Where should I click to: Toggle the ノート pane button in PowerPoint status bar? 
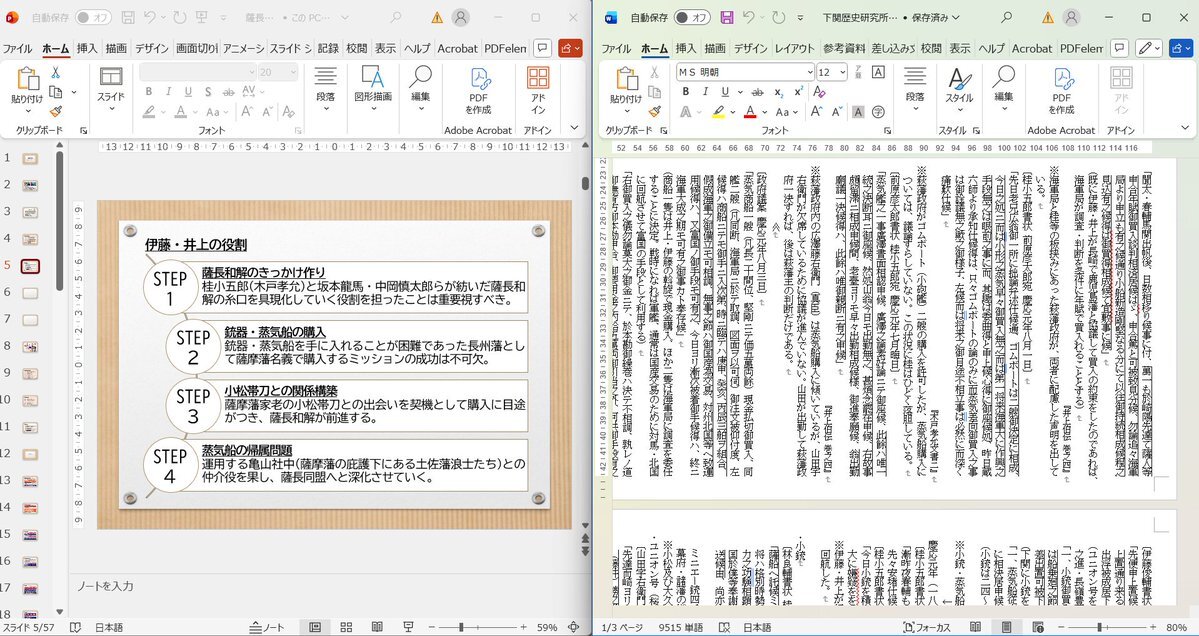[266, 627]
